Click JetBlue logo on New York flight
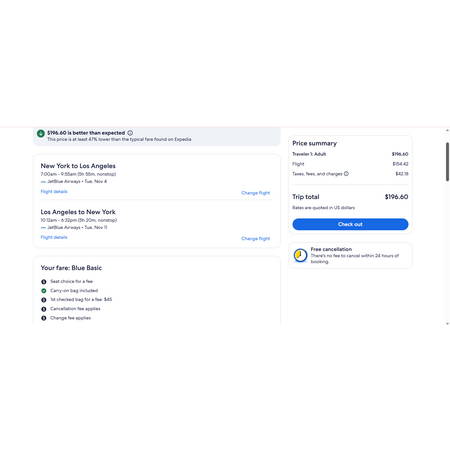This screenshot has width=450, height=450. [x=43, y=182]
